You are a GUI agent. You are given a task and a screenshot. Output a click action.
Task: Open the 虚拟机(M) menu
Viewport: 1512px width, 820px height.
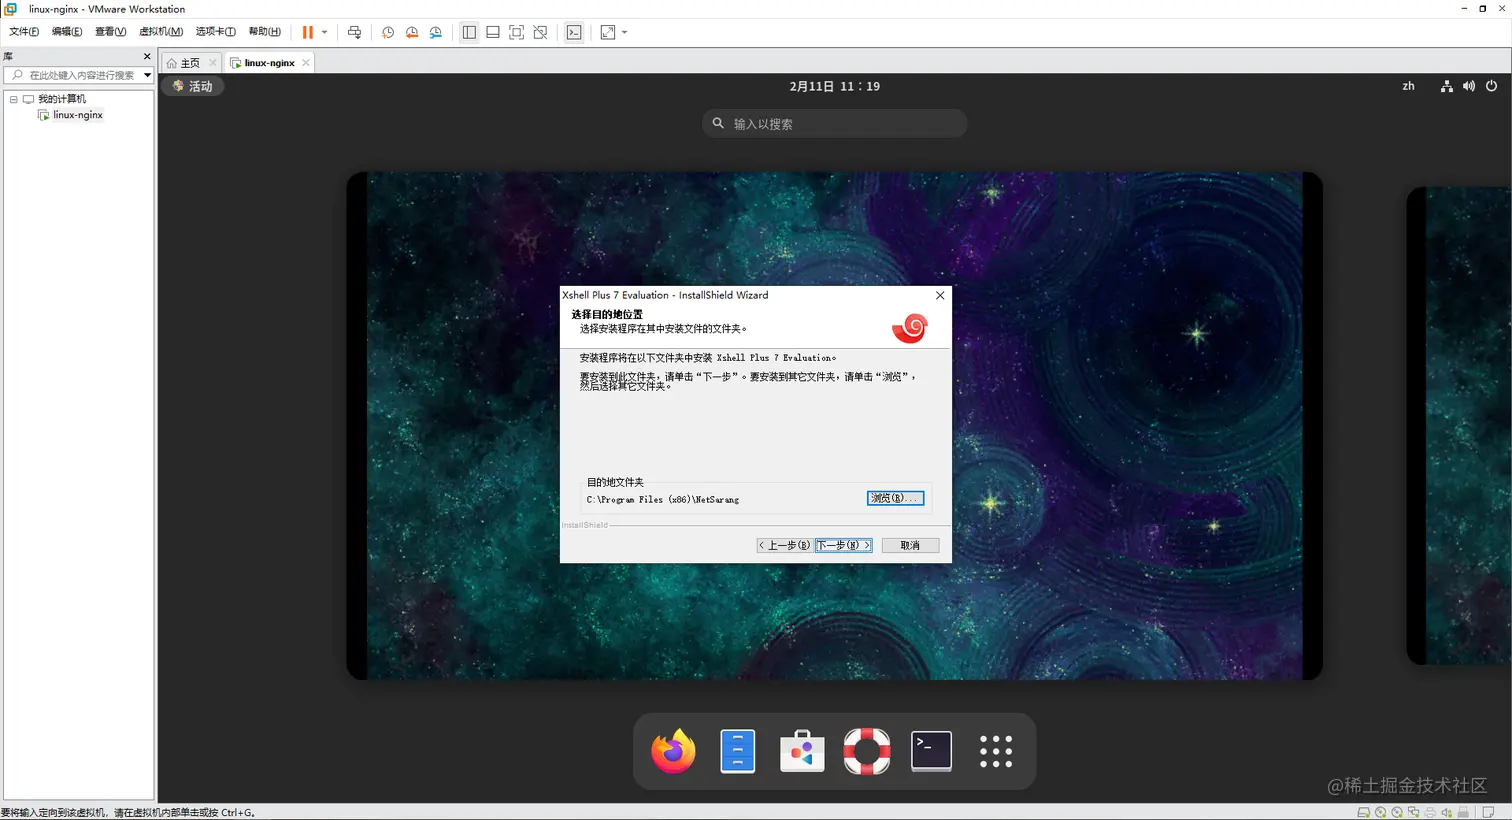point(161,32)
